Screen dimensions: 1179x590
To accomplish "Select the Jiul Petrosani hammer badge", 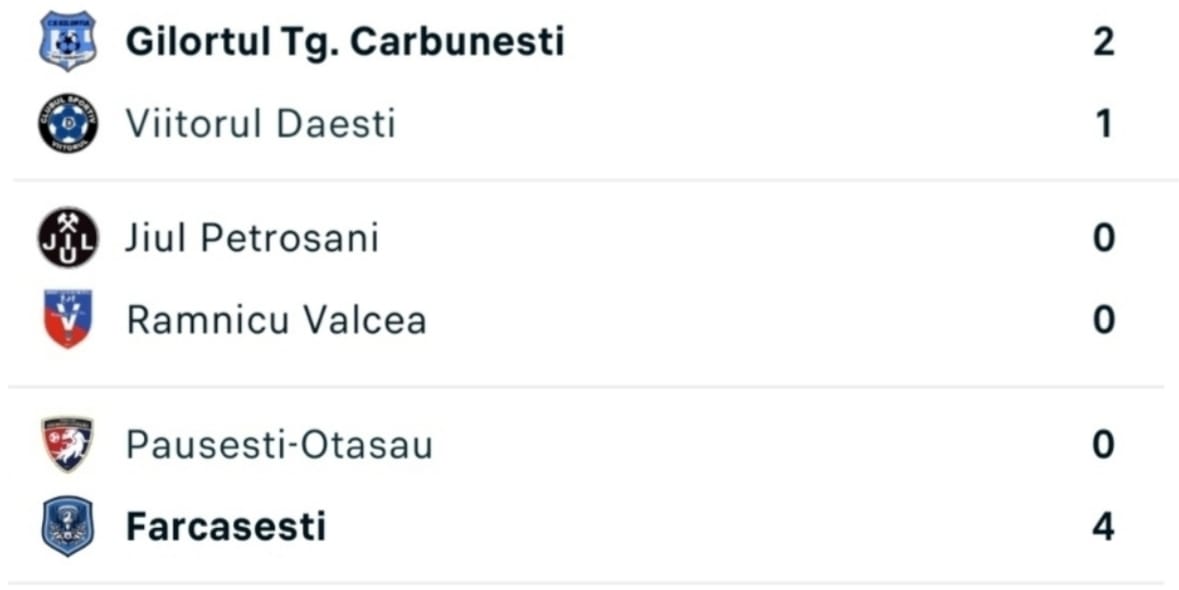I will click(68, 238).
